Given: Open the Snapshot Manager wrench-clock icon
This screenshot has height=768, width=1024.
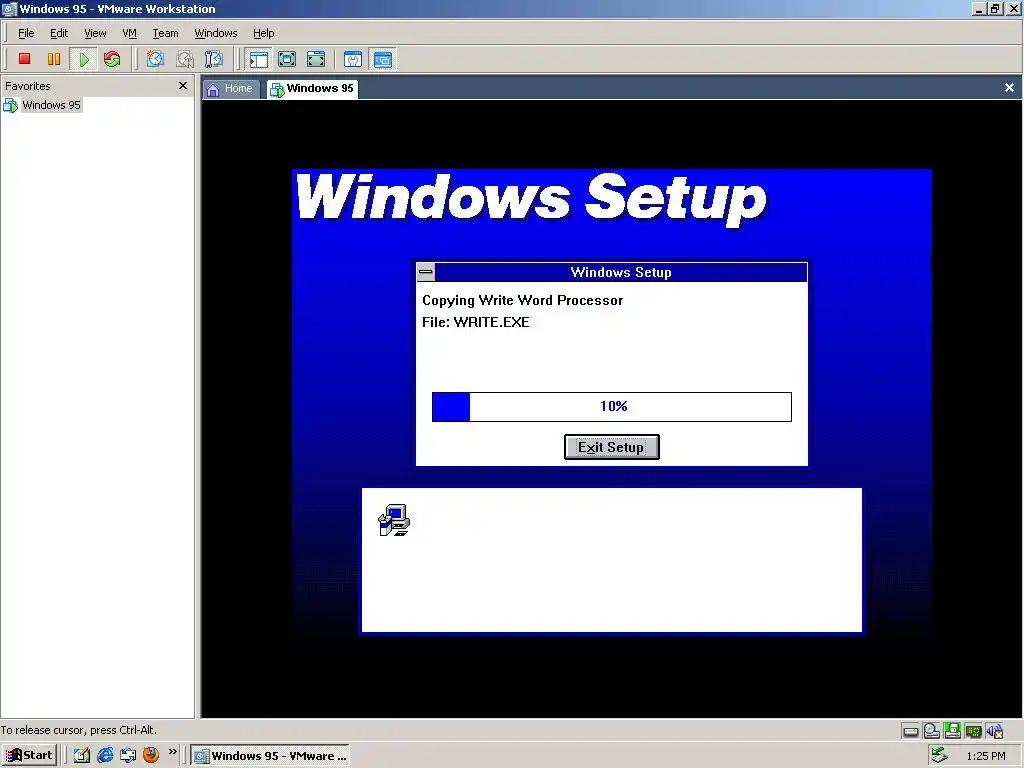Looking at the screenshot, I should (x=214, y=59).
